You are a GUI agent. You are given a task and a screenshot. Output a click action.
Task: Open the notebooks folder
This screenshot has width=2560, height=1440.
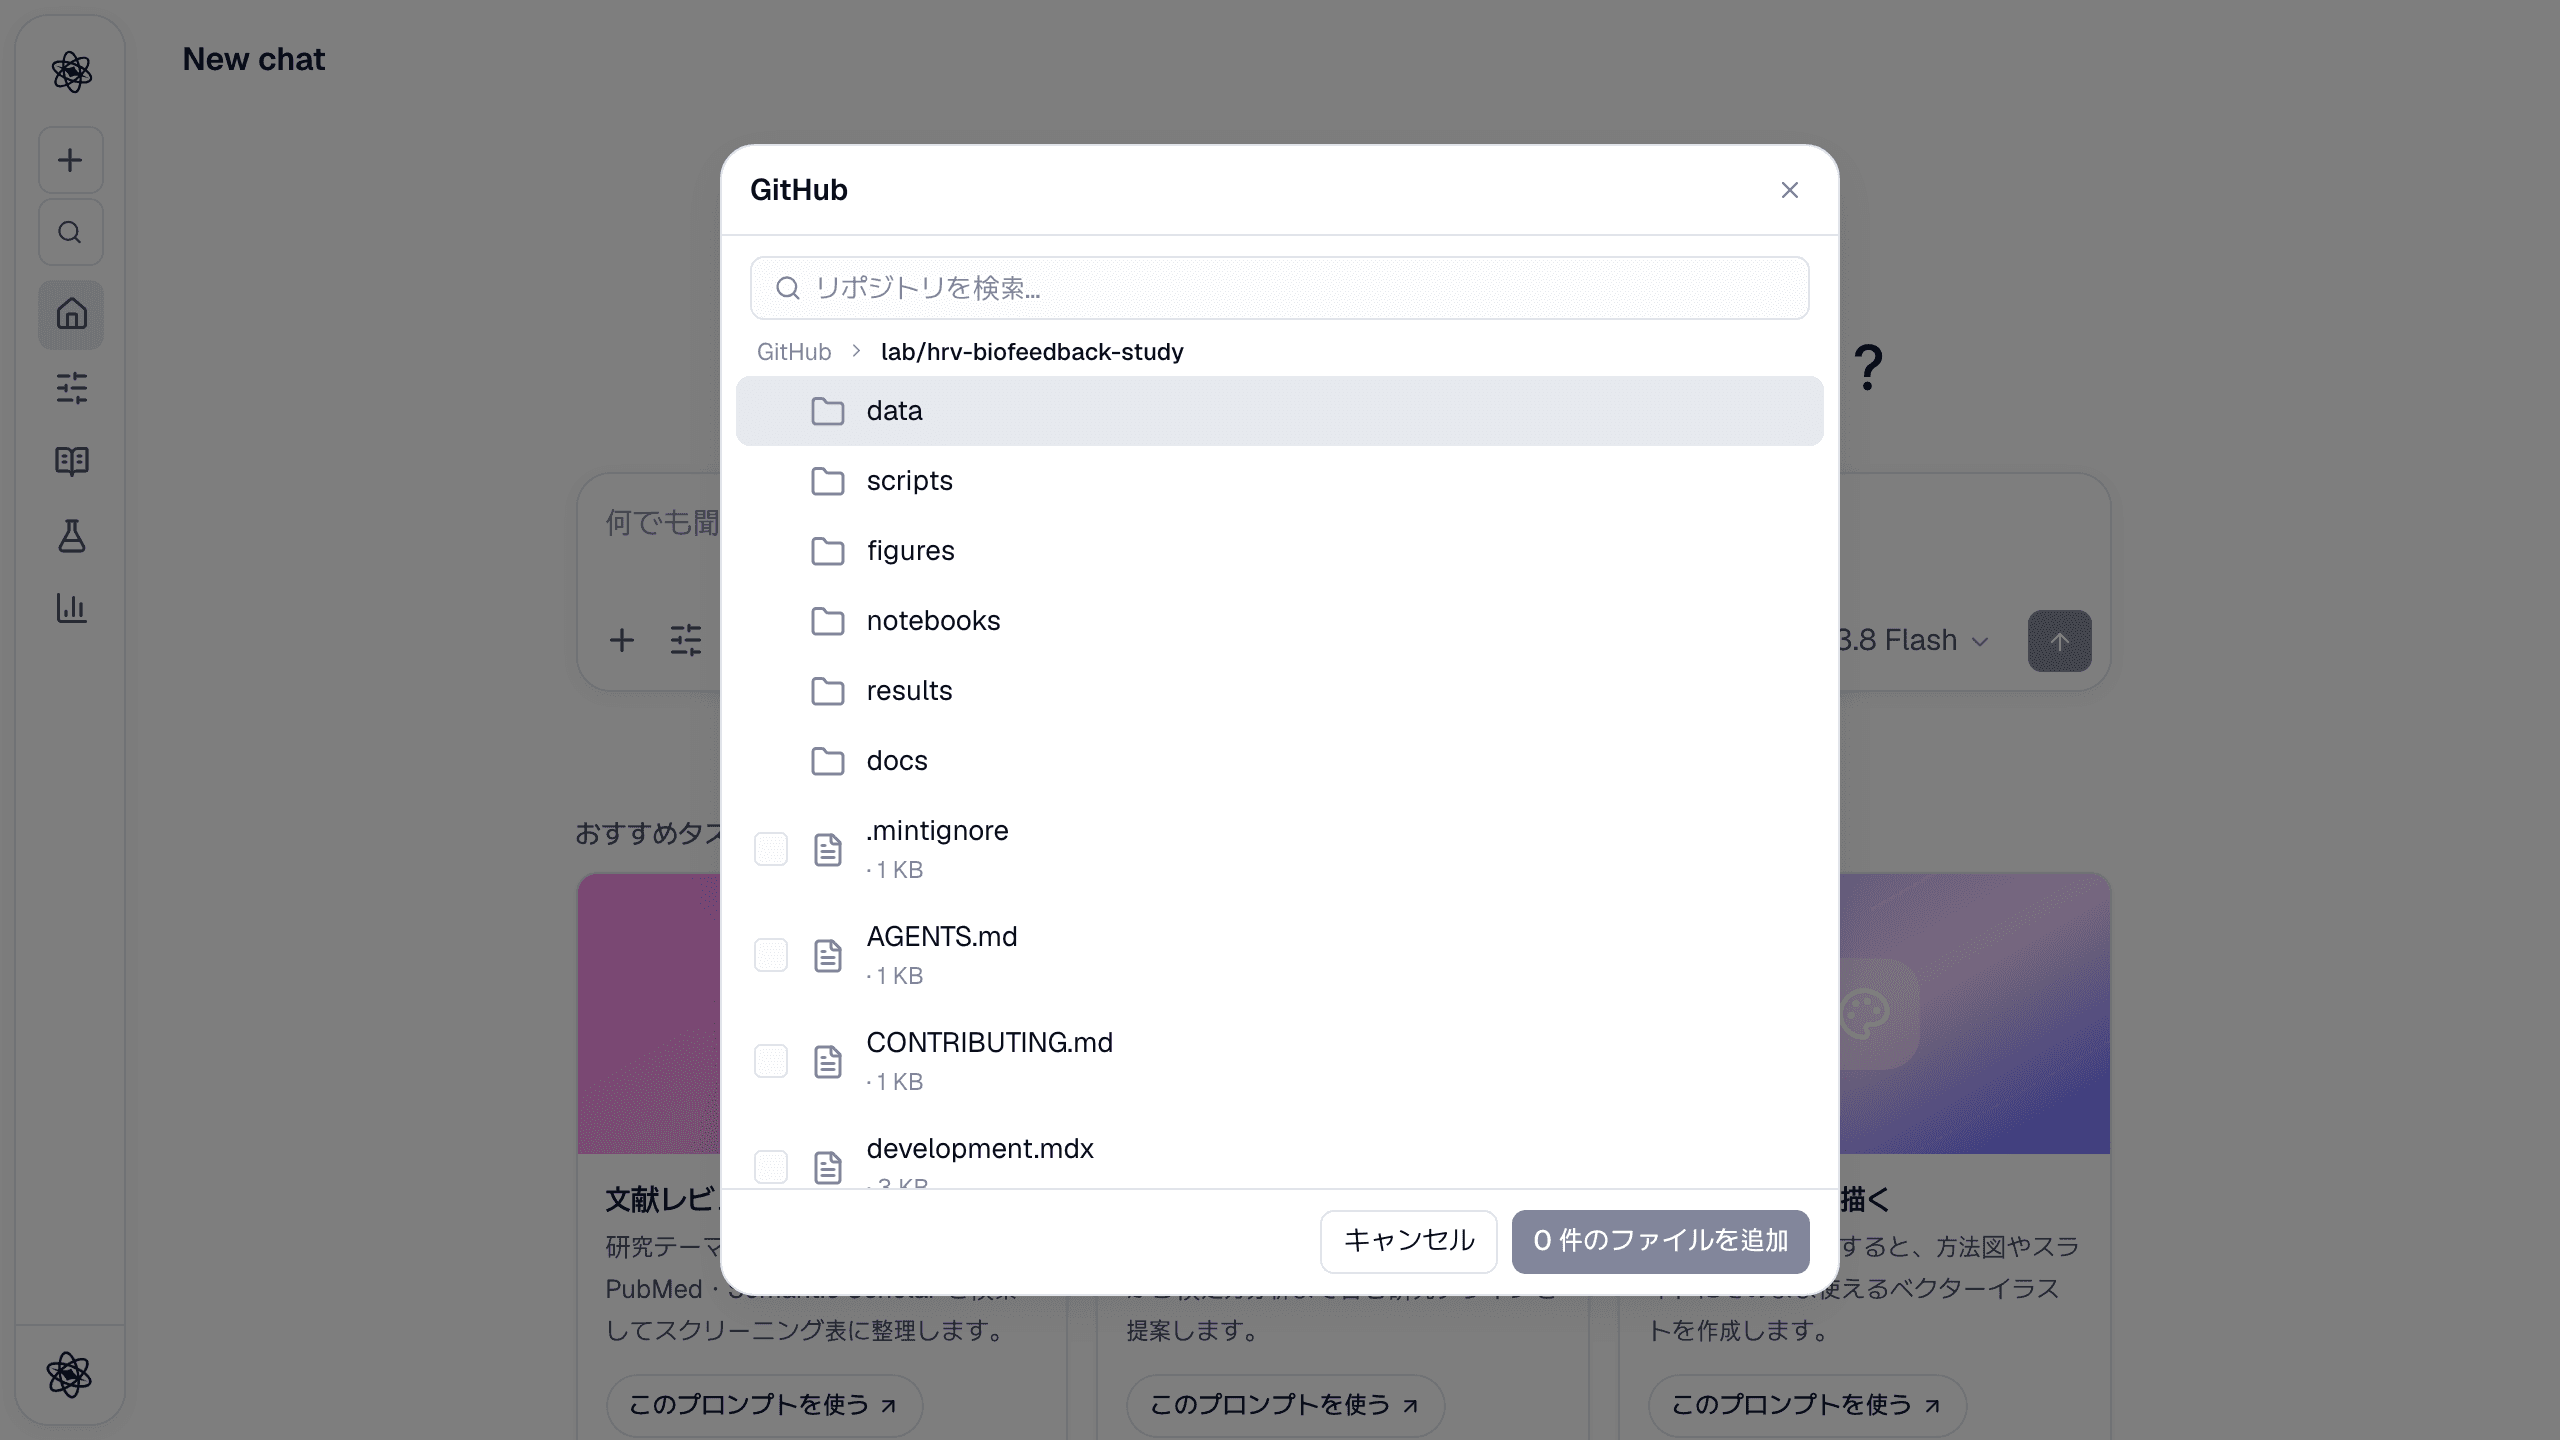click(1280, 621)
